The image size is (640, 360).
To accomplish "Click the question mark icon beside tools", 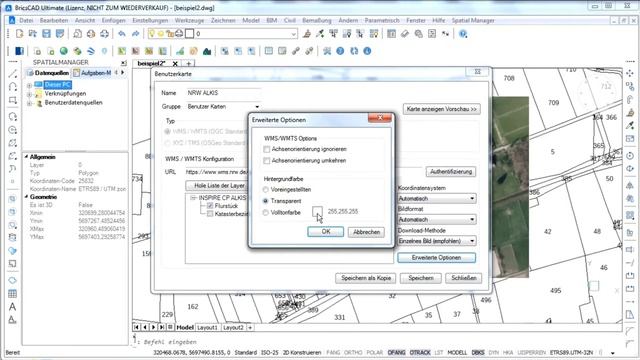I will [x=340, y=51].
